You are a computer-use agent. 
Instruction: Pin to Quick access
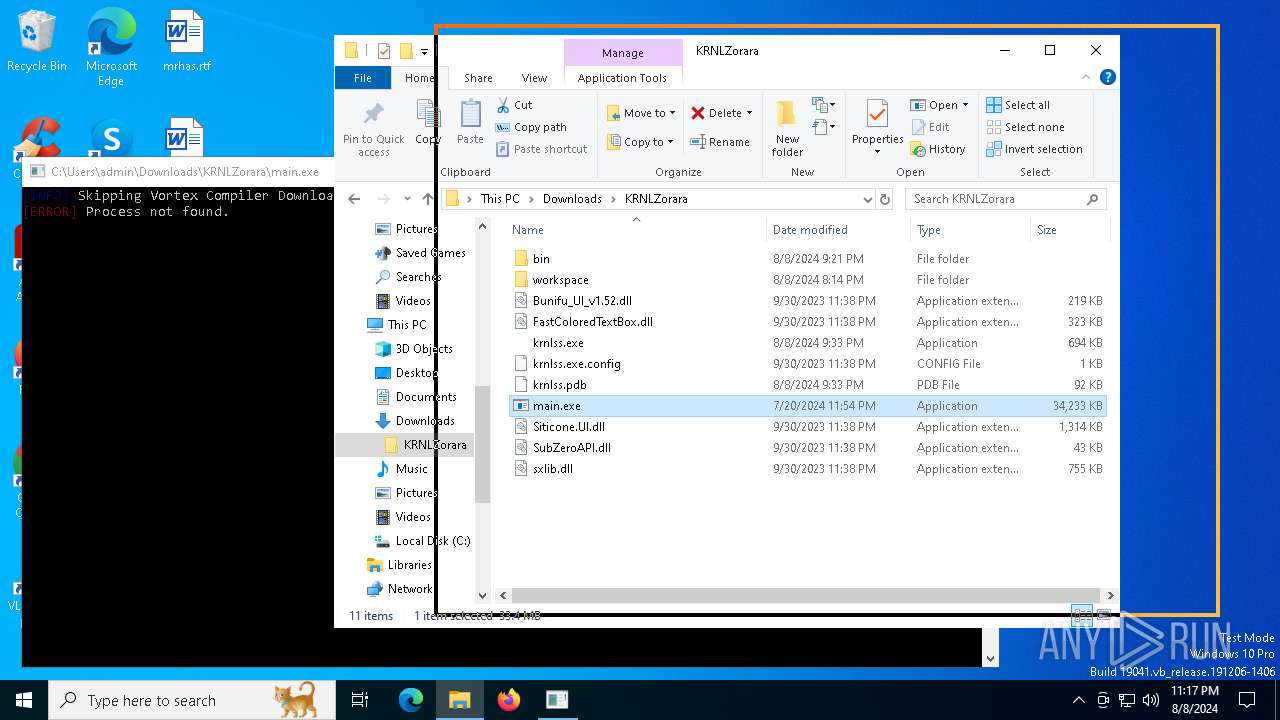[374, 128]
